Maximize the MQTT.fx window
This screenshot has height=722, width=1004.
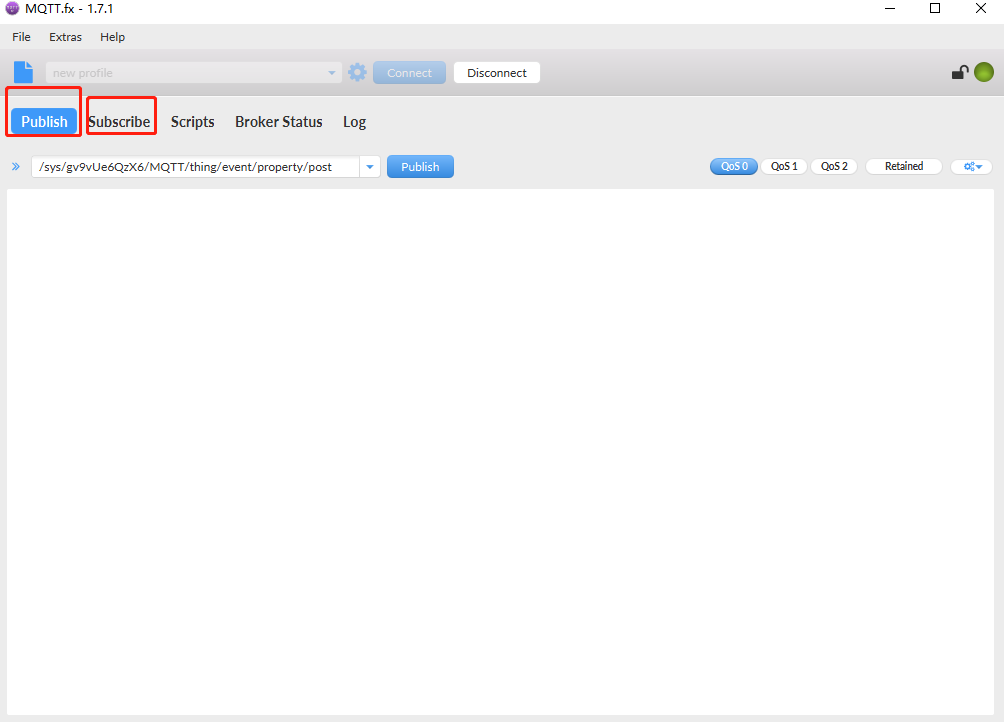click(x=935, y=8)
